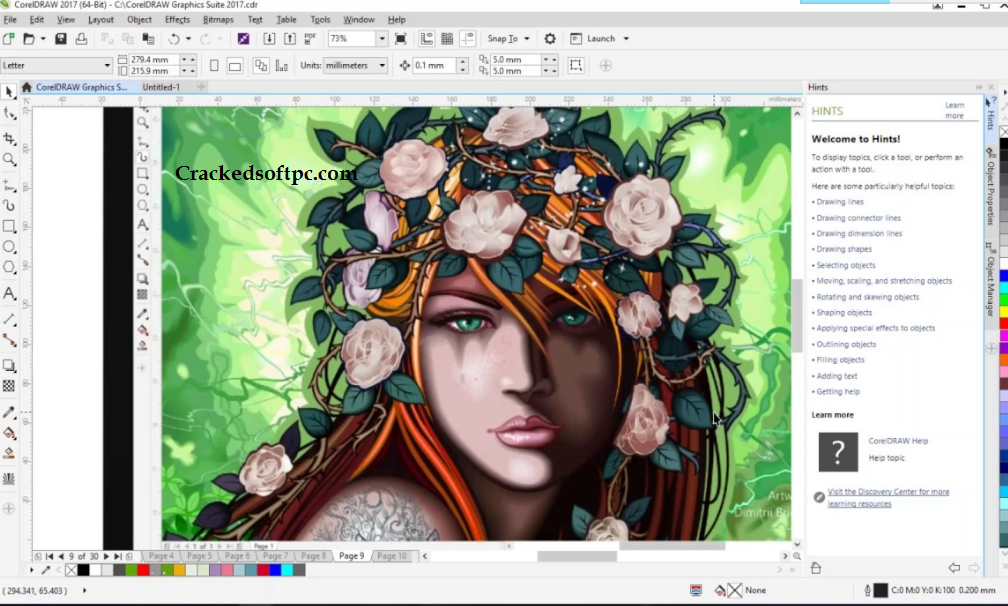Click the Paste icon in toolbar

click(x=148, y=39)
